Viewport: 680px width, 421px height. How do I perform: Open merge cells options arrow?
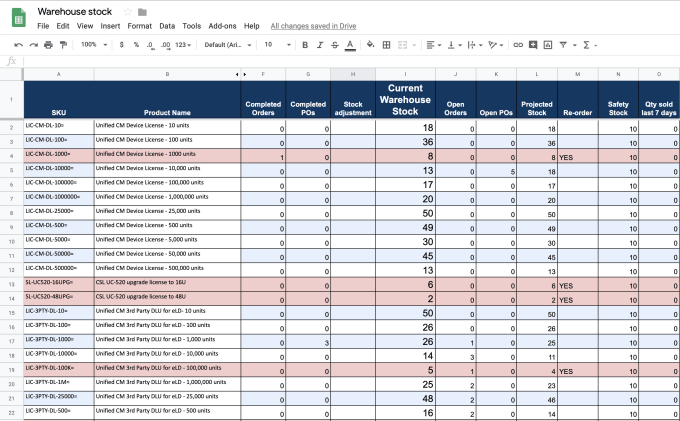click(x=414, y=45)
